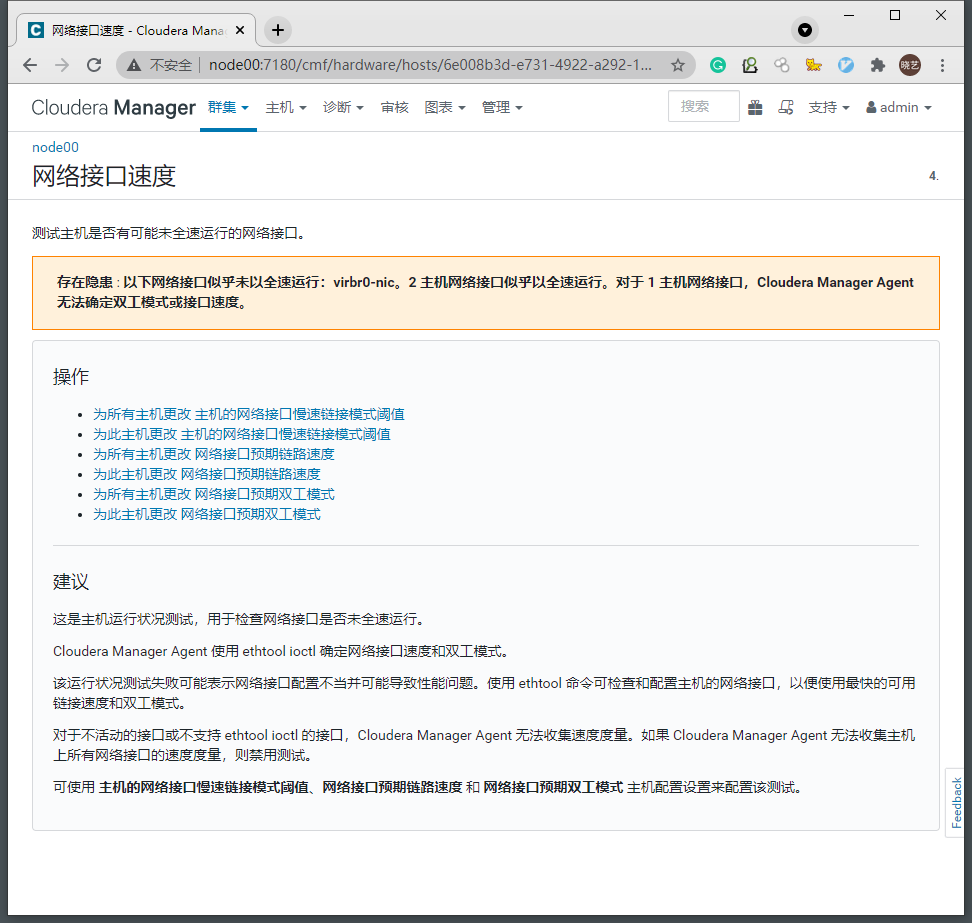
Task: Minimize the browser window
Action: (x=849, y=15)
